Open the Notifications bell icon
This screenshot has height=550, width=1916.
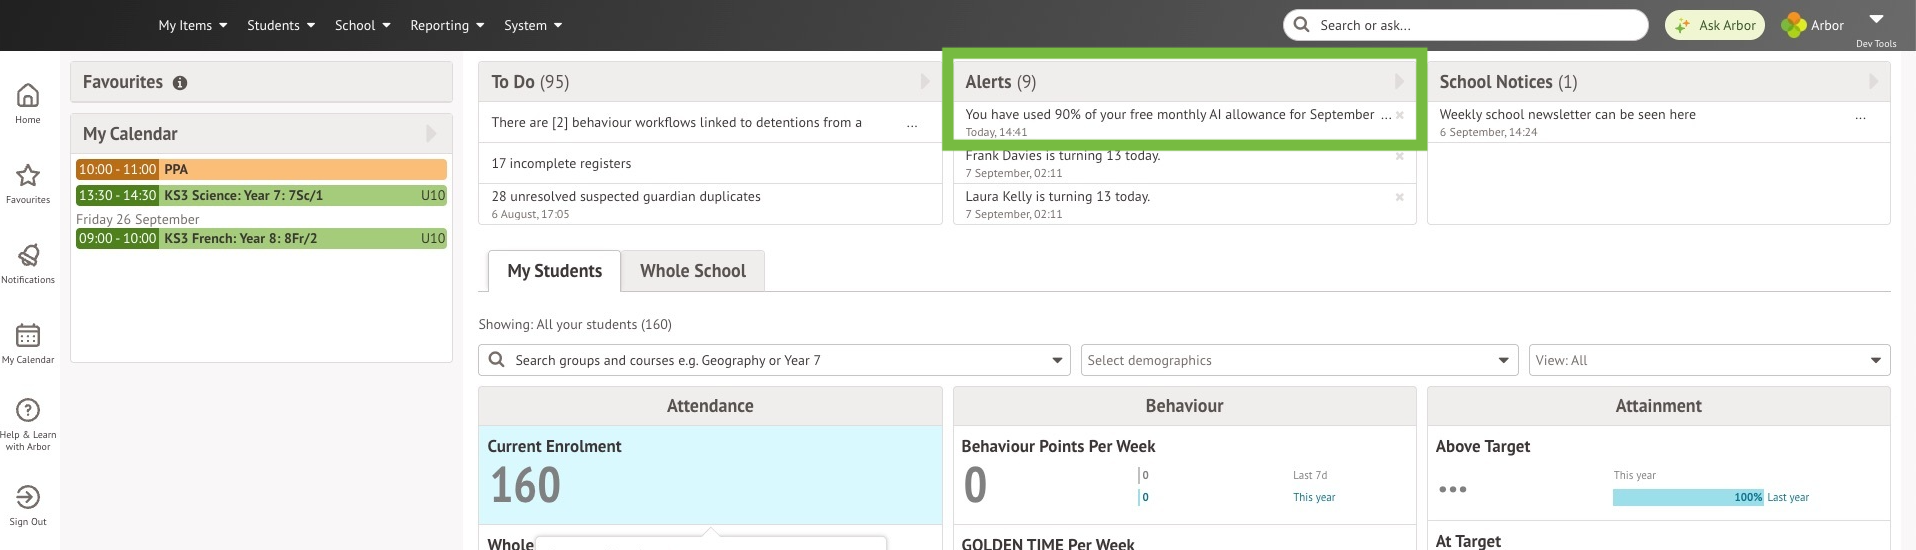point(28,256)
